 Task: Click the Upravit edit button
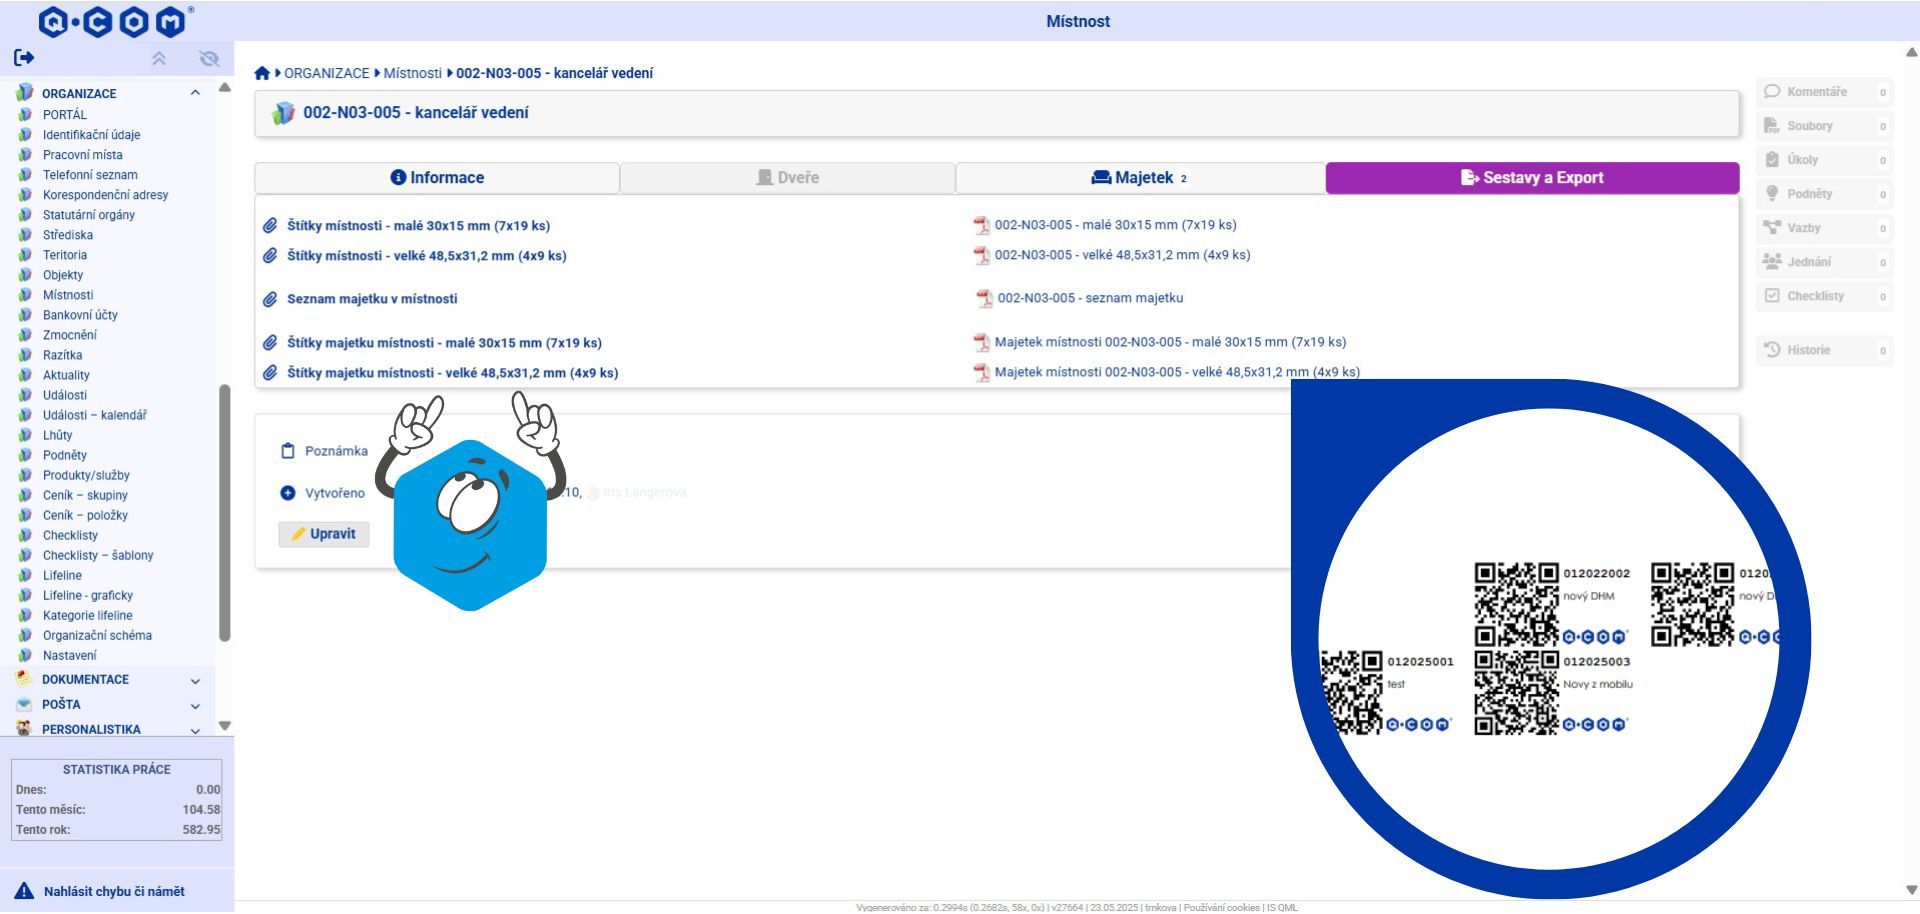click(324, 534)
